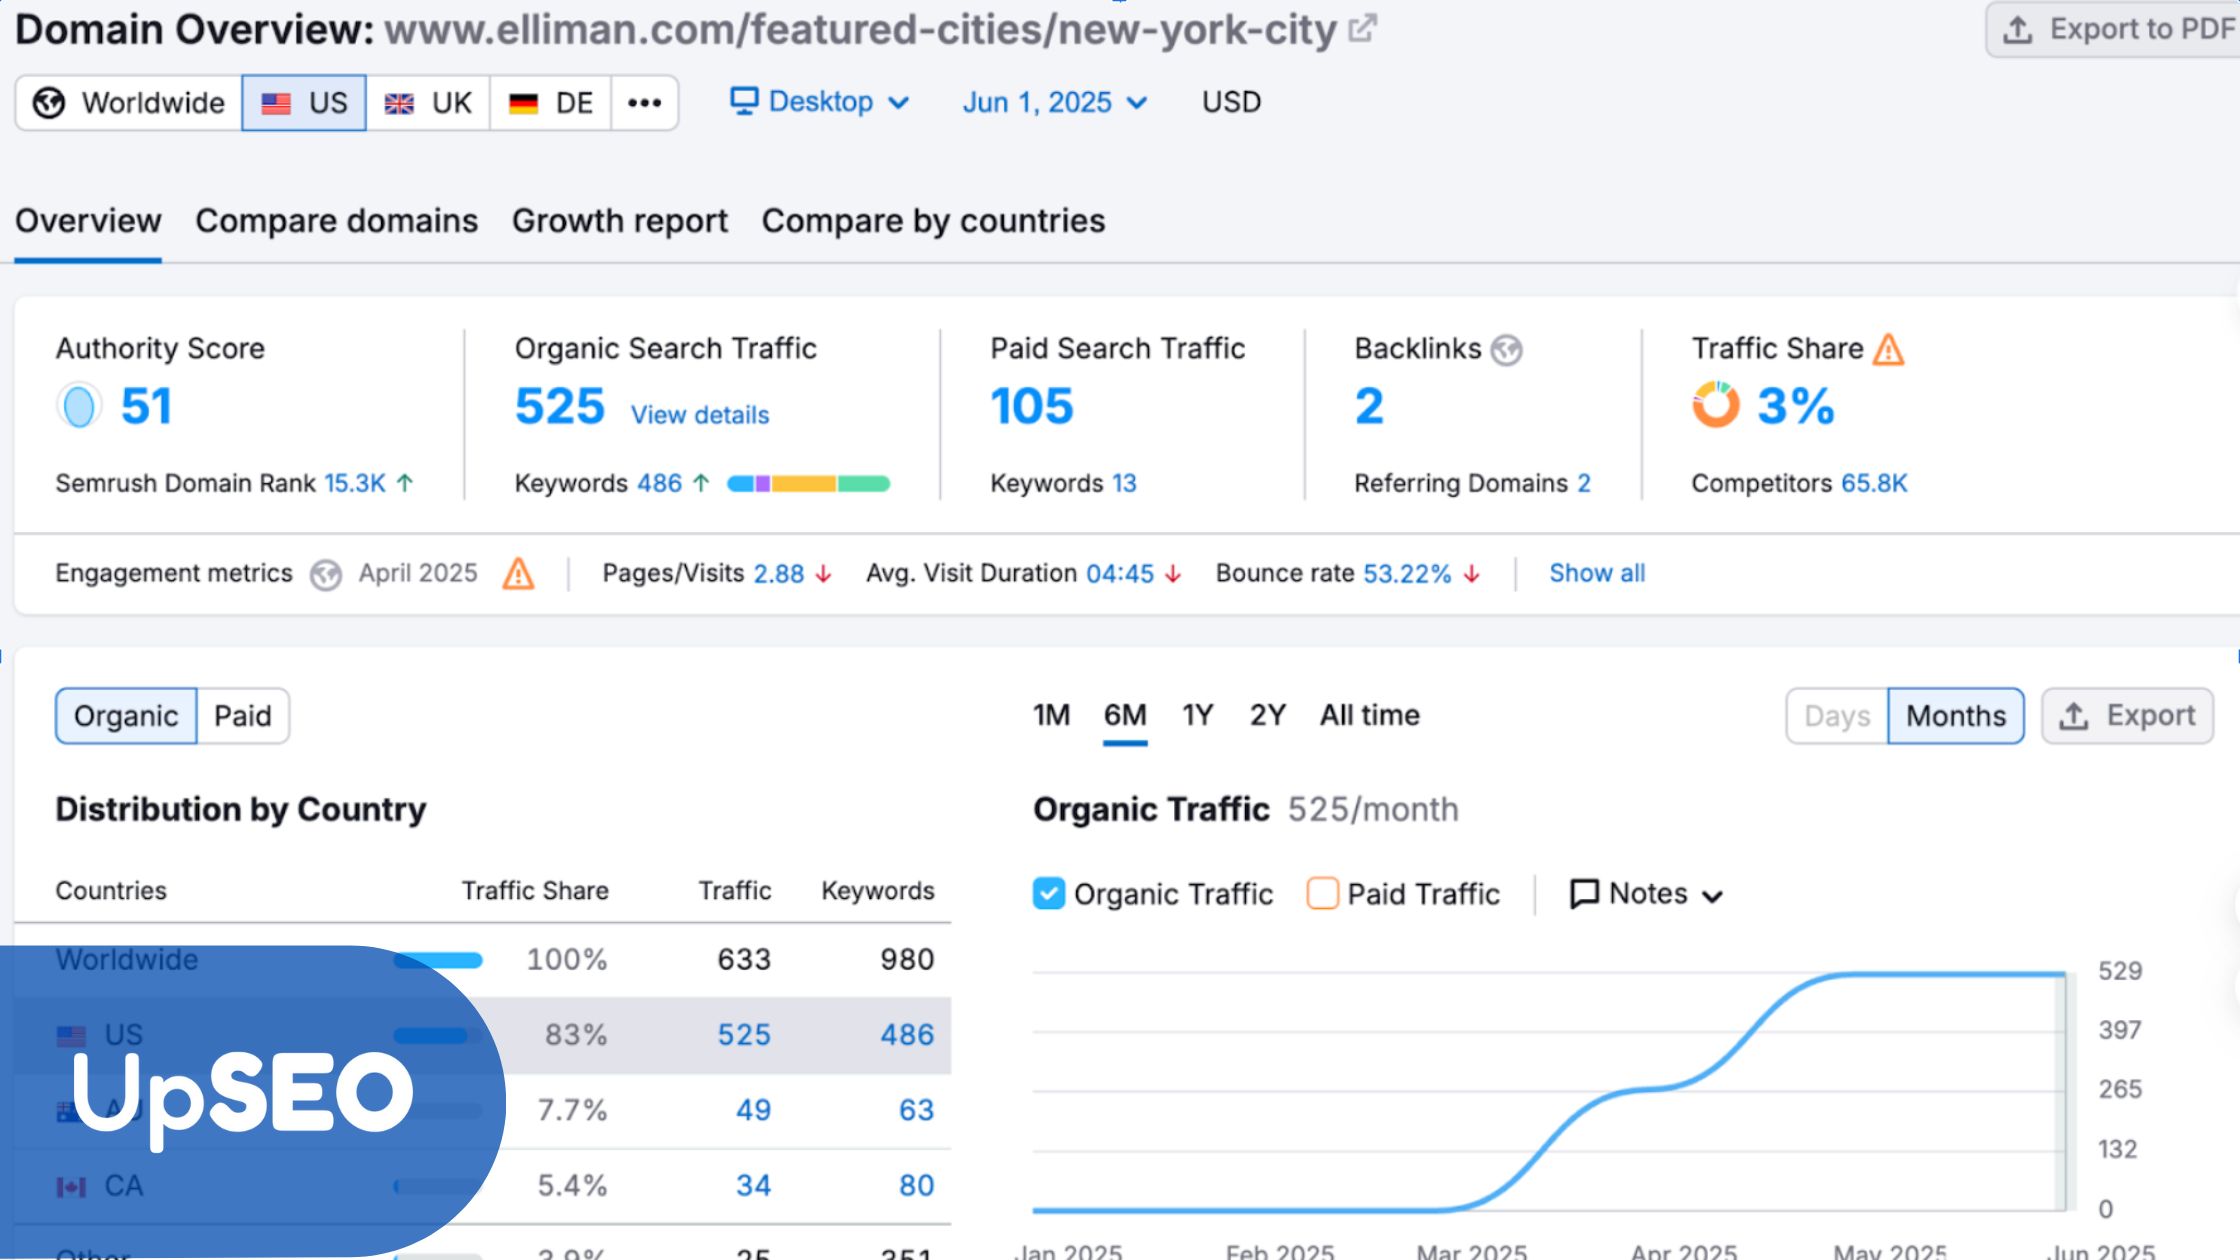Click the Export to PDF button
This screenshot has height=1260, width=2240.
coord(2116,29)
